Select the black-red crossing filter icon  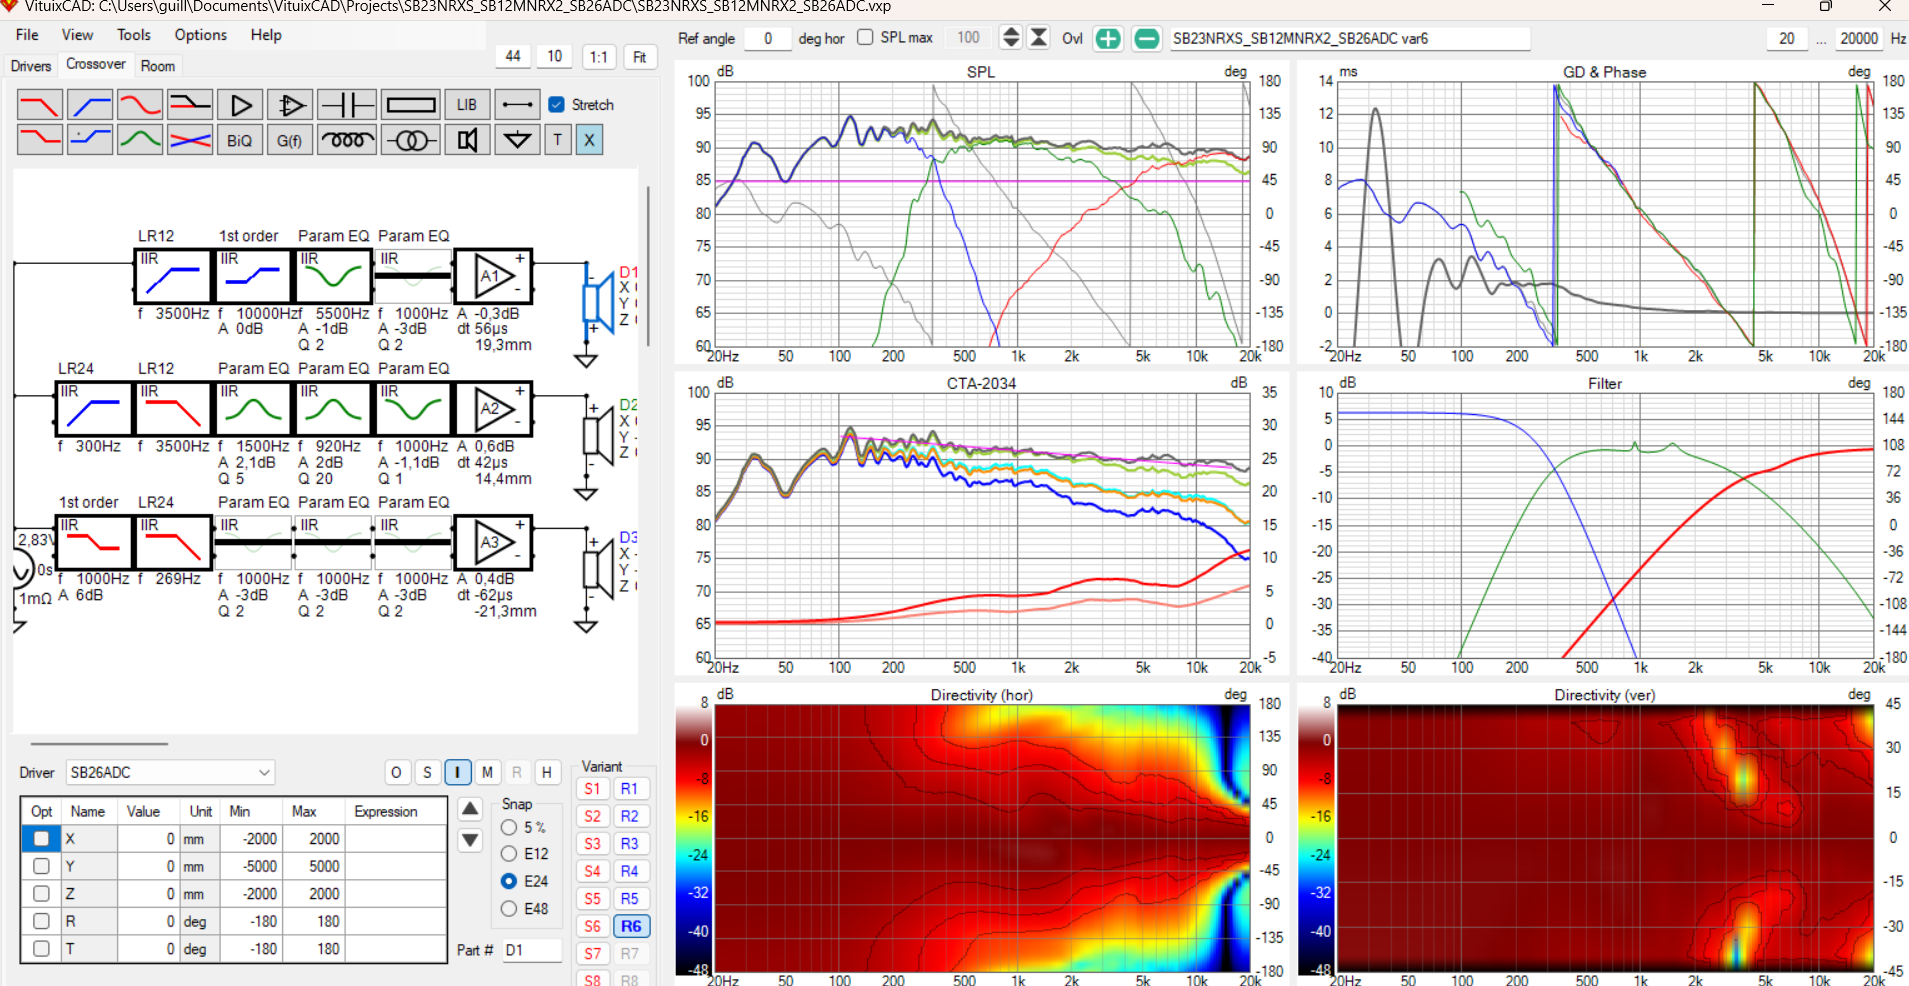[x=190, y=105]
